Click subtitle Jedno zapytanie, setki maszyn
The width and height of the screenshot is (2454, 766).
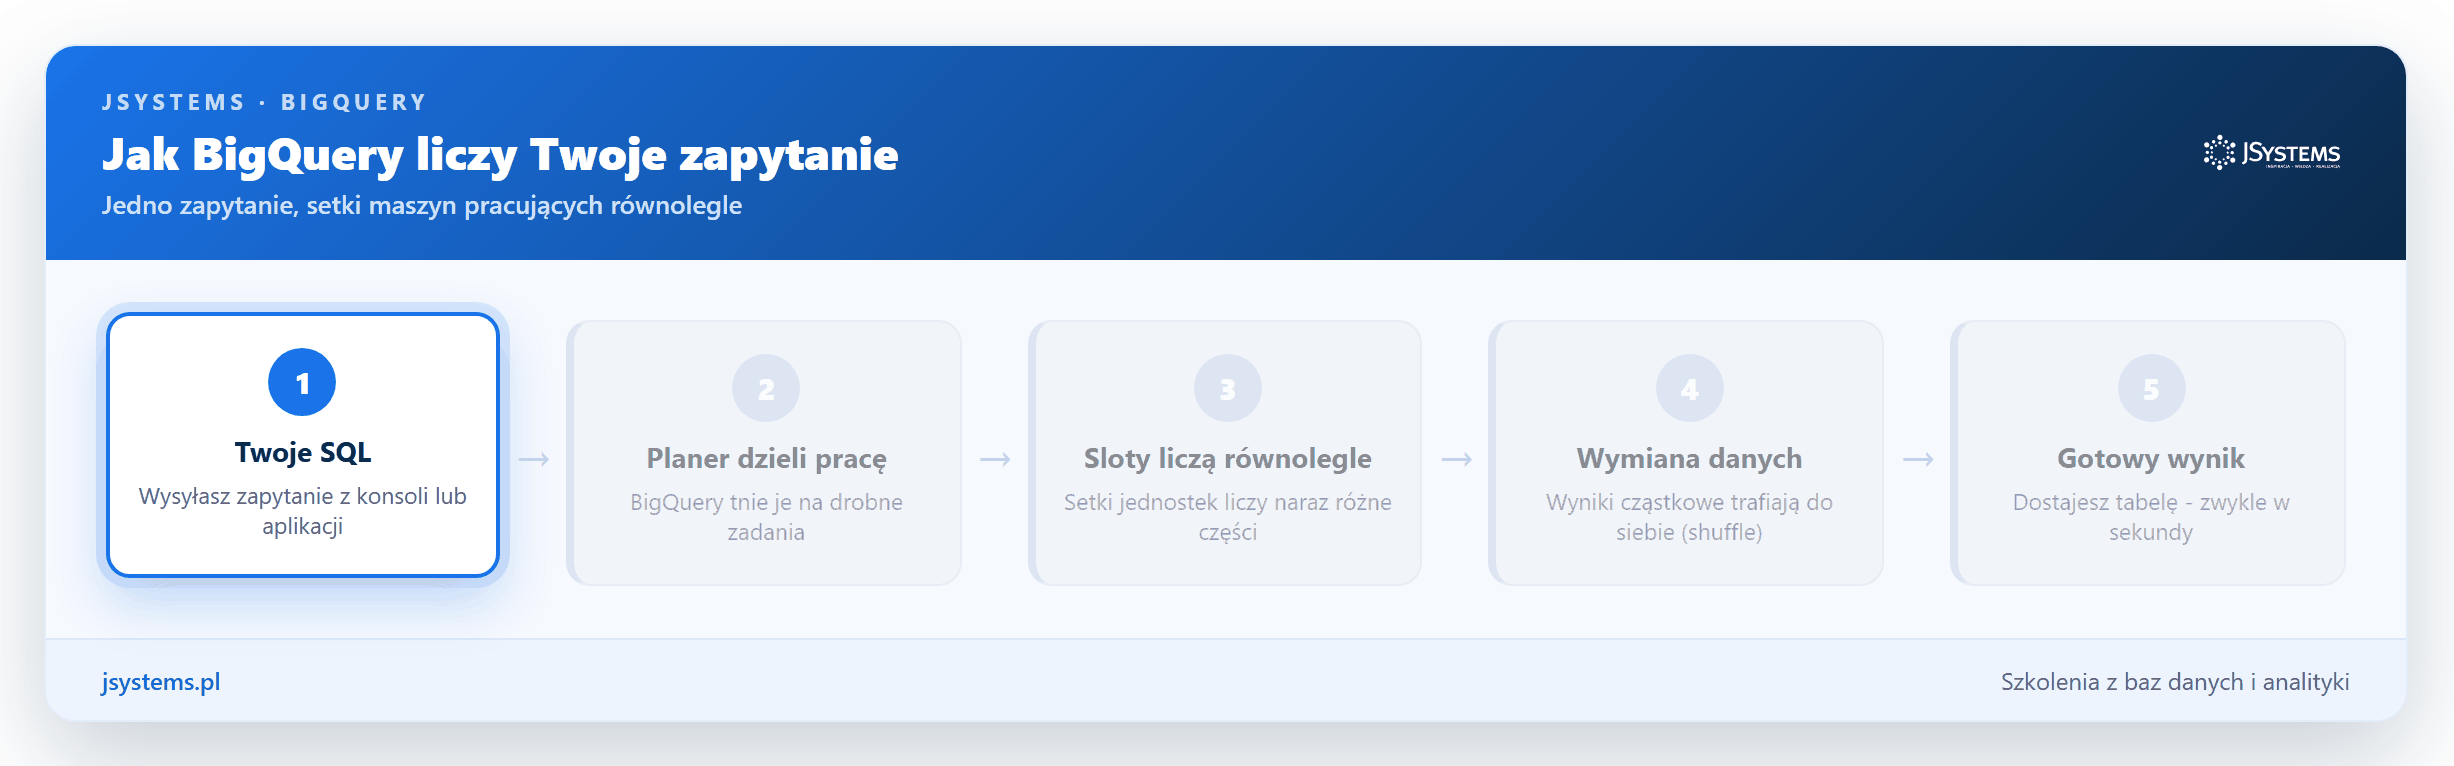coord(422,205)
